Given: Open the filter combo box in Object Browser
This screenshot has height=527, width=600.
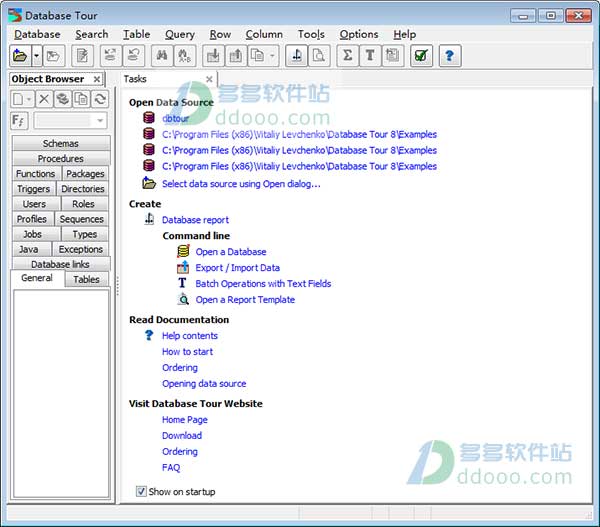Looking at the screenshot, I should pos(71,121).
